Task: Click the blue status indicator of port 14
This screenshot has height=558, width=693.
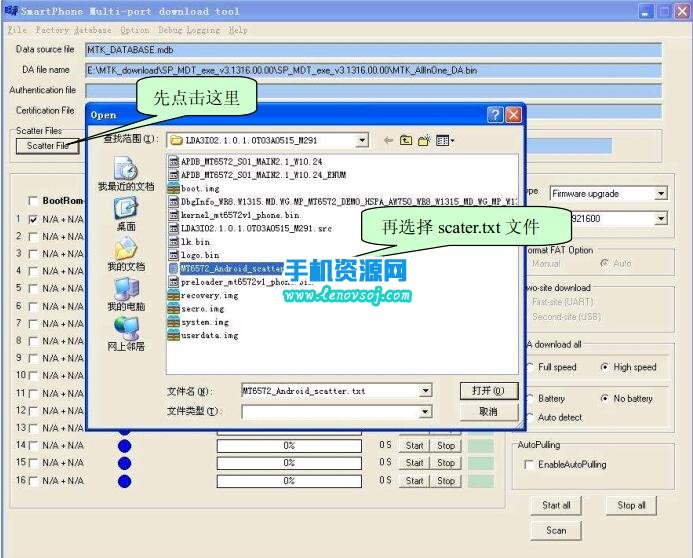Action: coord(125,446)
